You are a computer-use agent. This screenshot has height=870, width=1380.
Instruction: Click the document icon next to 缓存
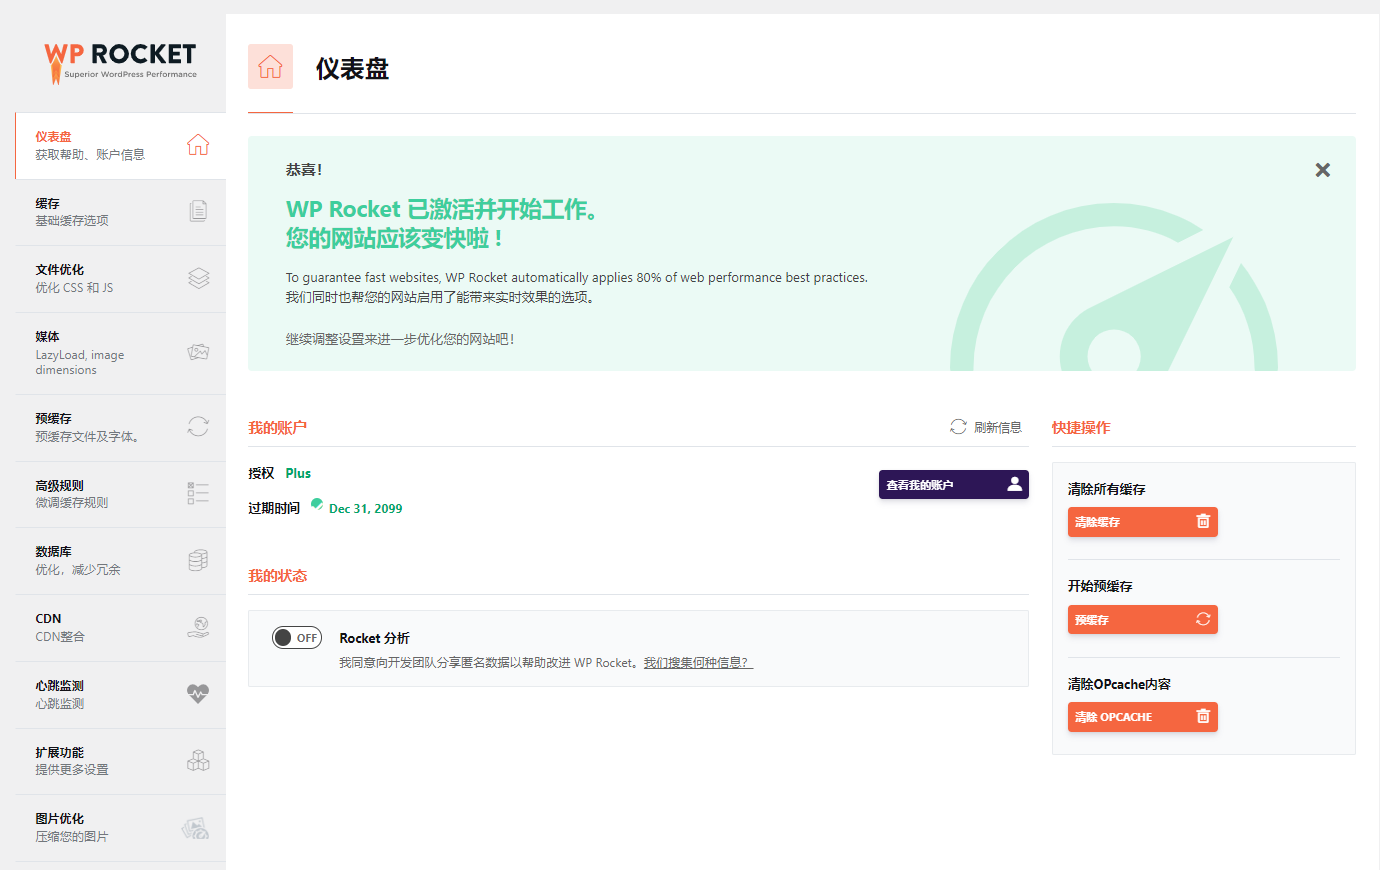click(198, 211)
